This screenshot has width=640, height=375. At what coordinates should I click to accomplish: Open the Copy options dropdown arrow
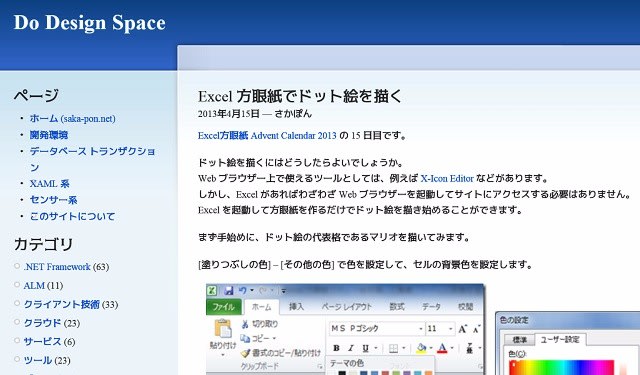tap(274, 338)
